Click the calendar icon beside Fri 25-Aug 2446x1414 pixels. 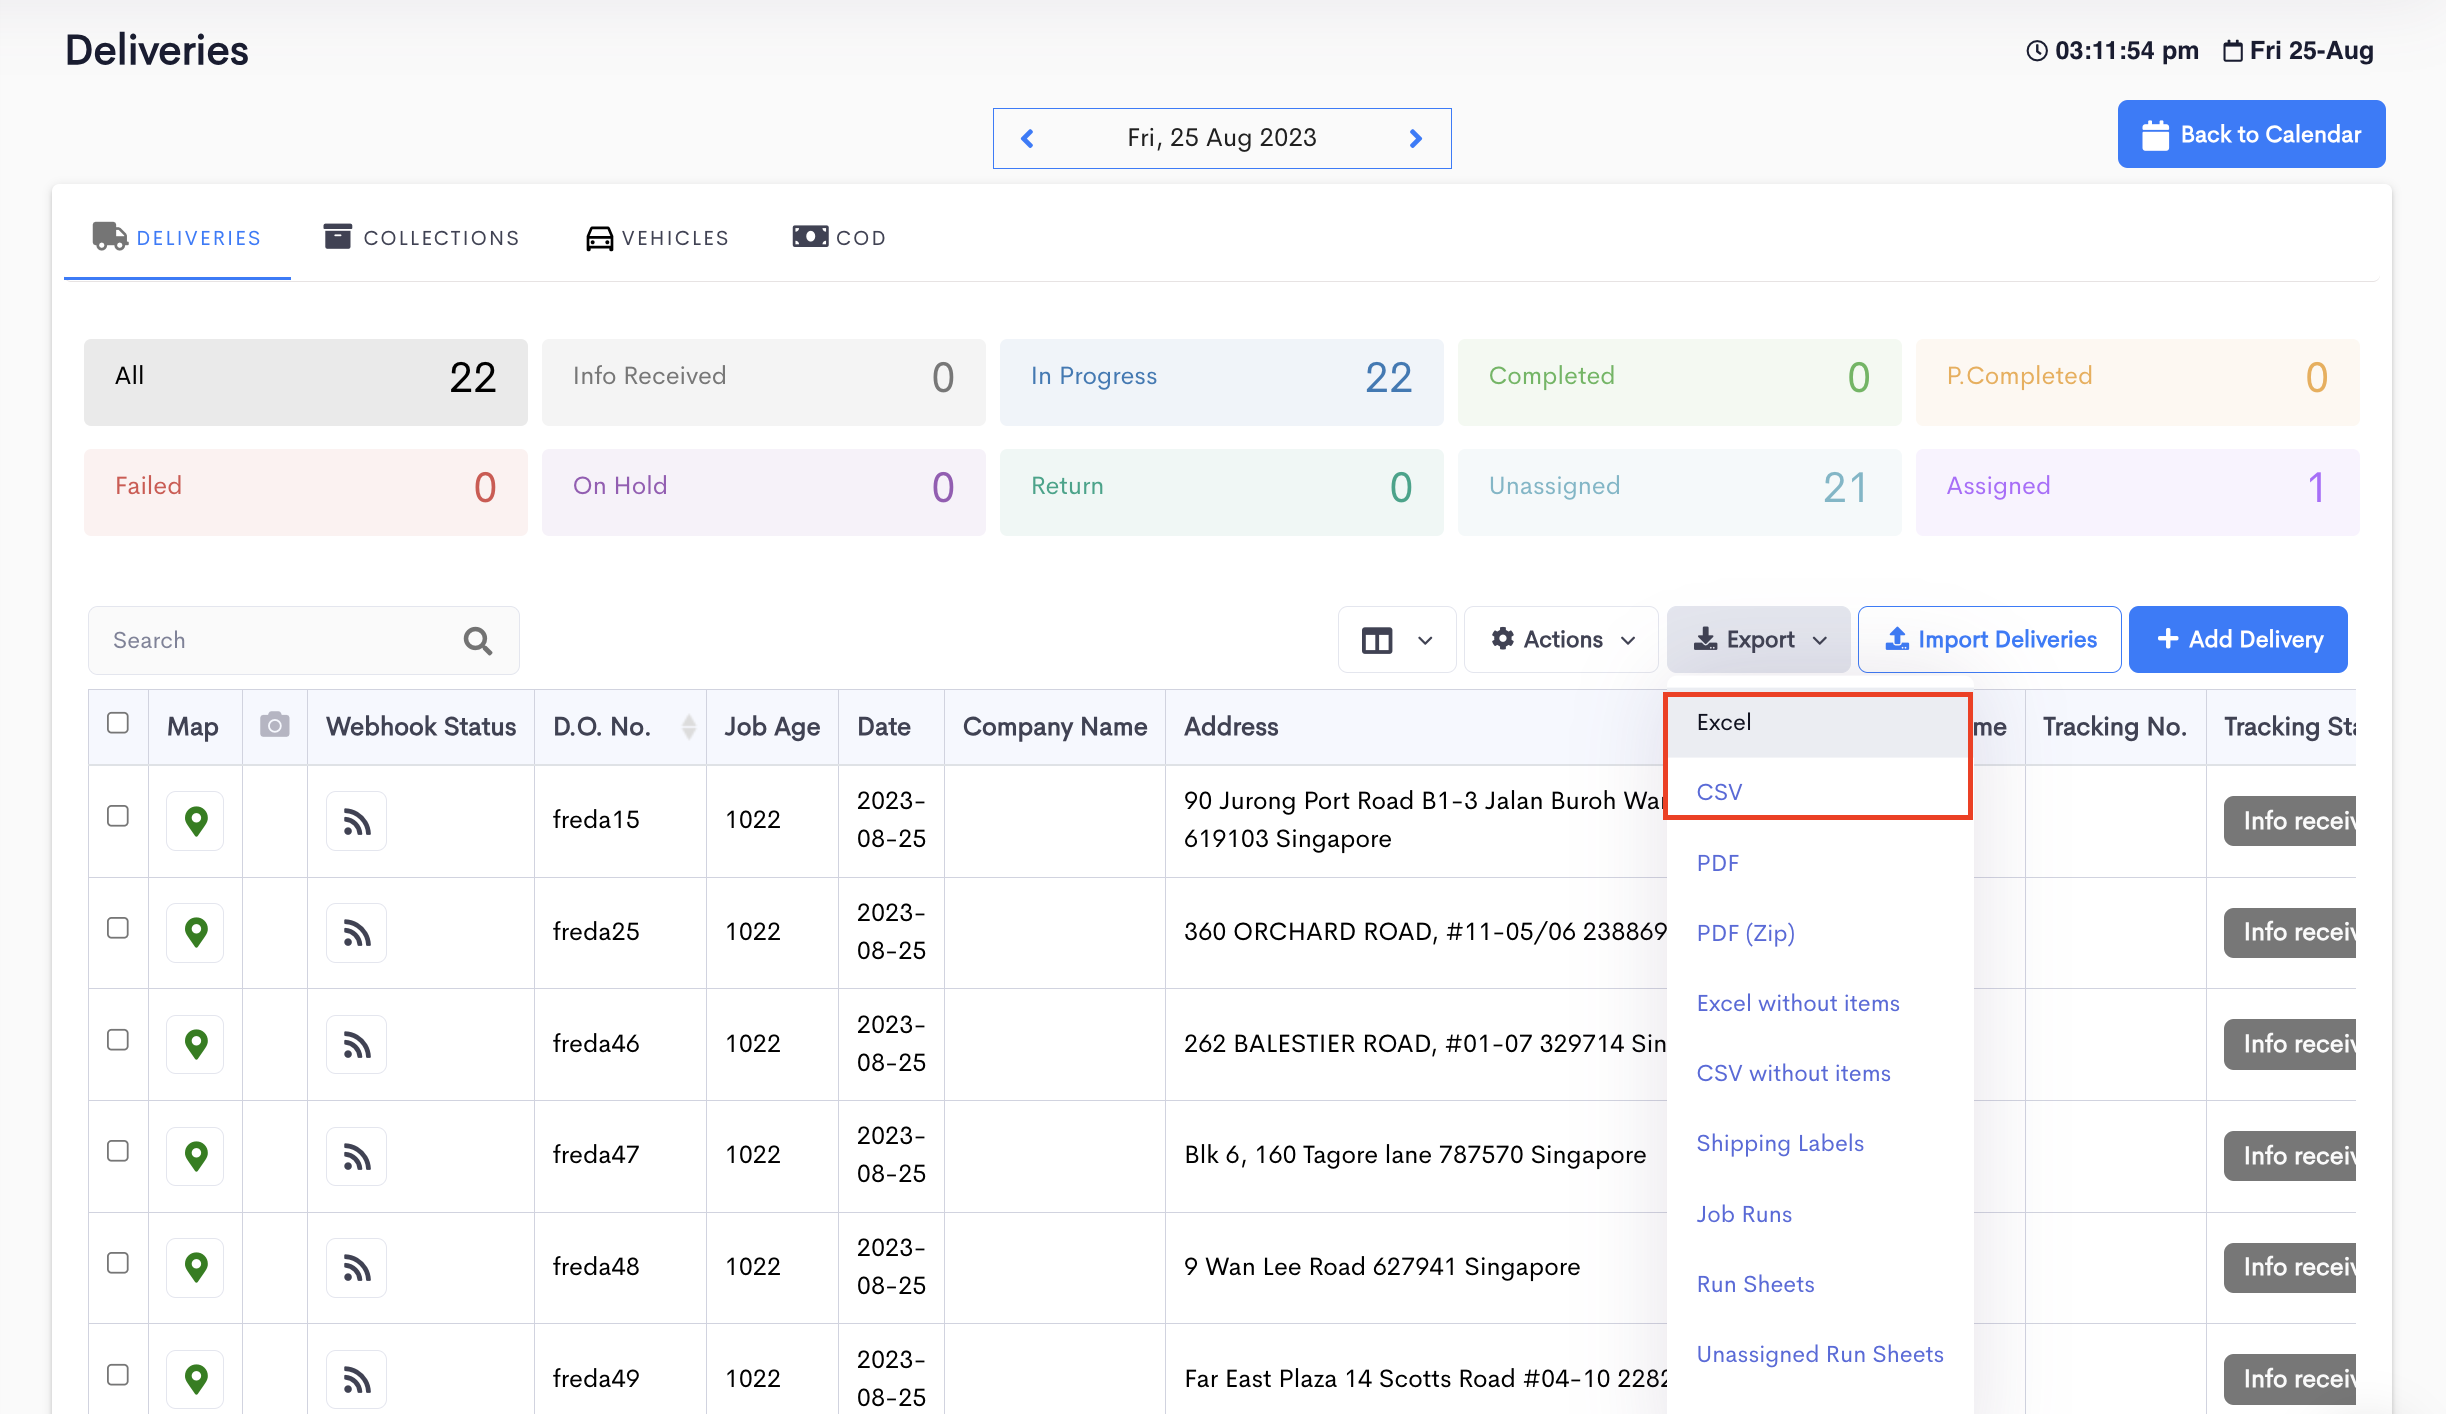[2232, 51]
